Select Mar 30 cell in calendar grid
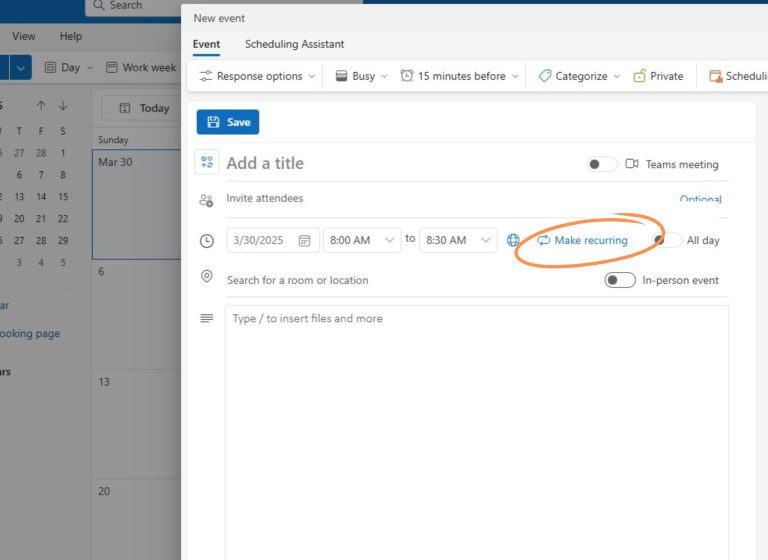The width and height of the screenshot is (768, 560). [137, 204]
